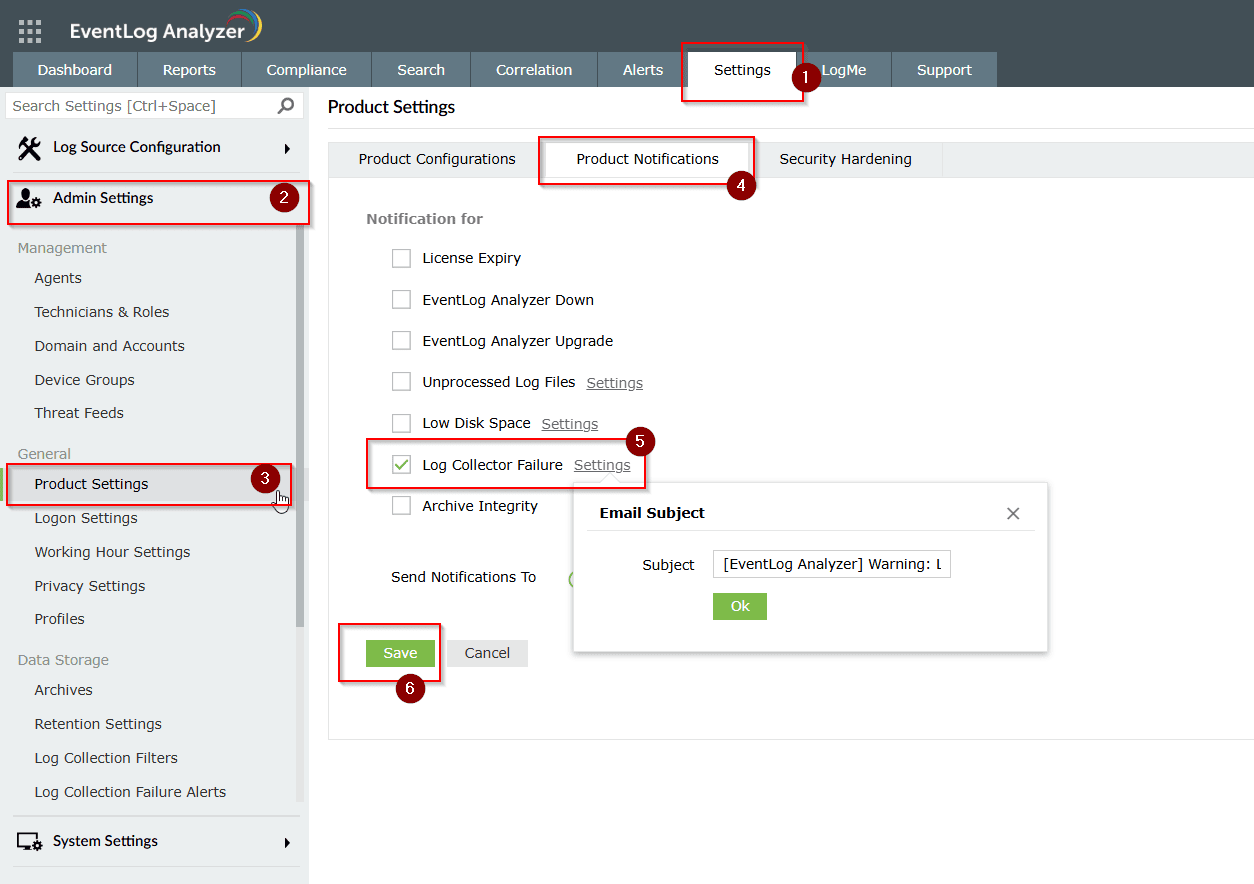The height and width of the screenshot is (884, 1254).
Task: Expand the System Settings section arrow
Action: (x=287, y=842)
